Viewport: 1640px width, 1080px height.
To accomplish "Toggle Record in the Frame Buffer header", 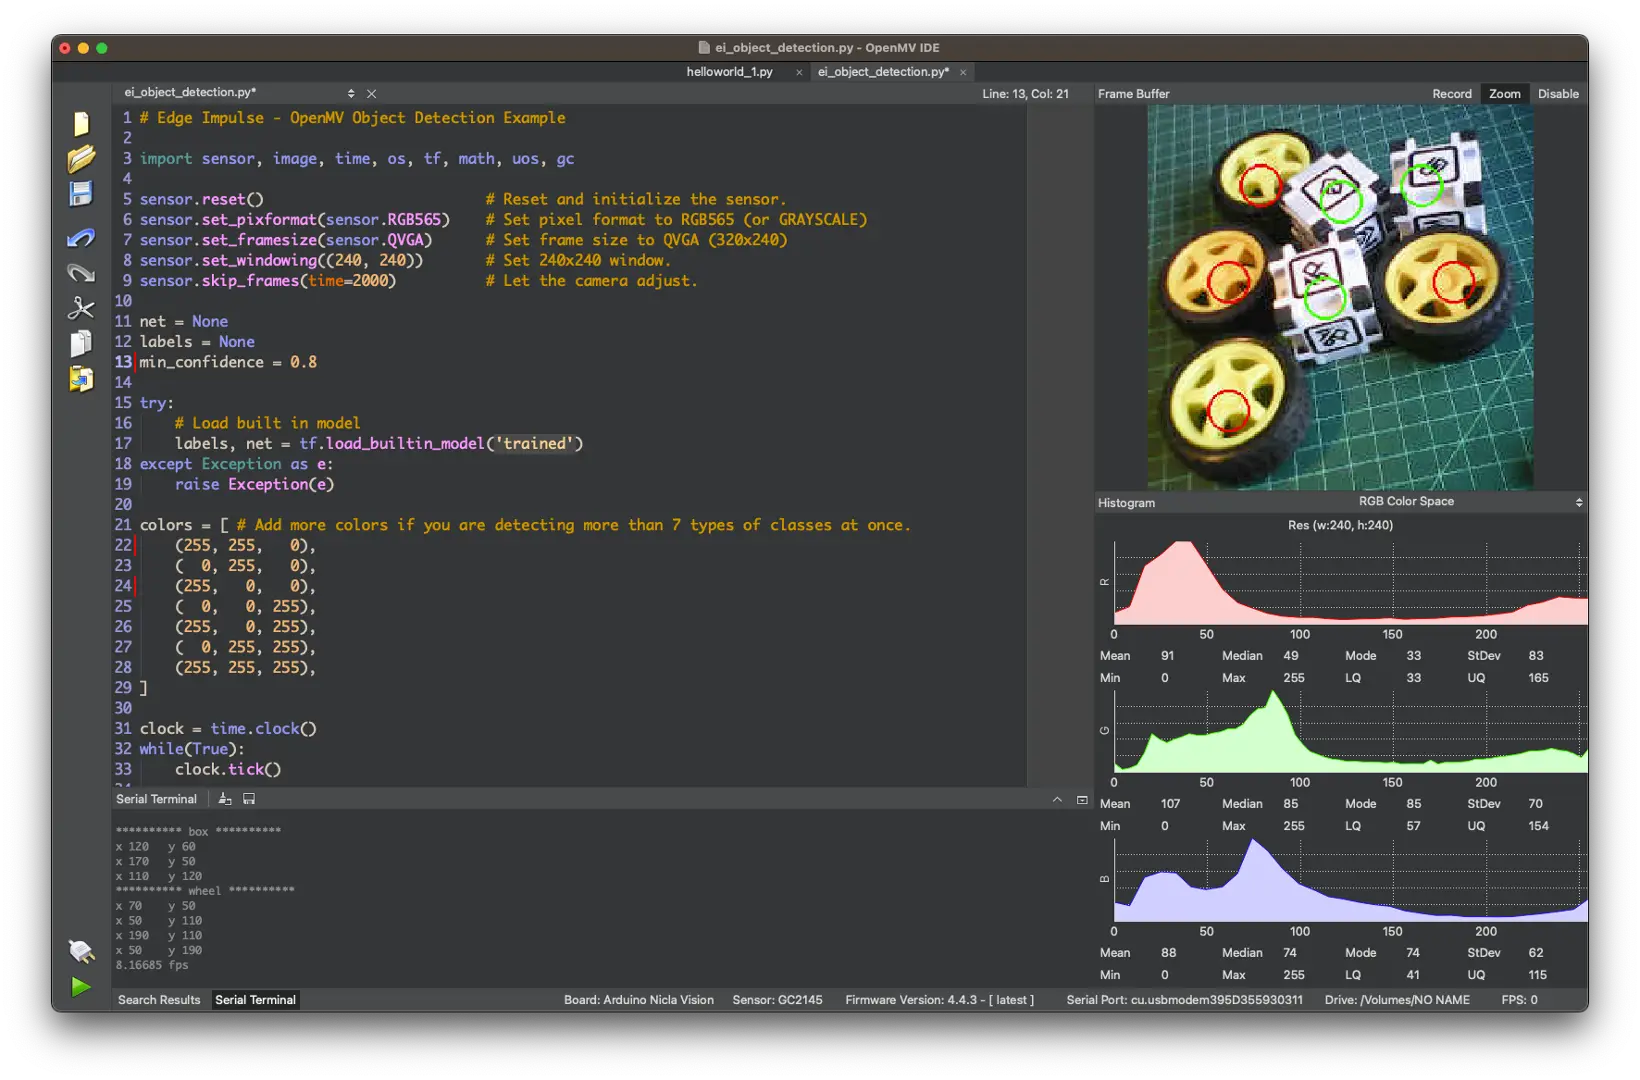I will [1451, 94].
